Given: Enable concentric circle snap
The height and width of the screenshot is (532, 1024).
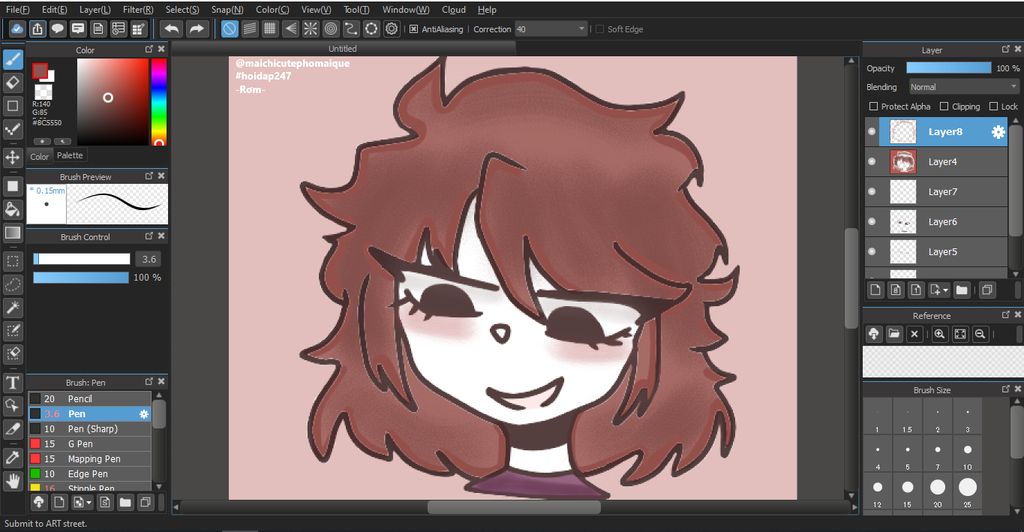Looking at the screenshot, I should click(330, 29).
